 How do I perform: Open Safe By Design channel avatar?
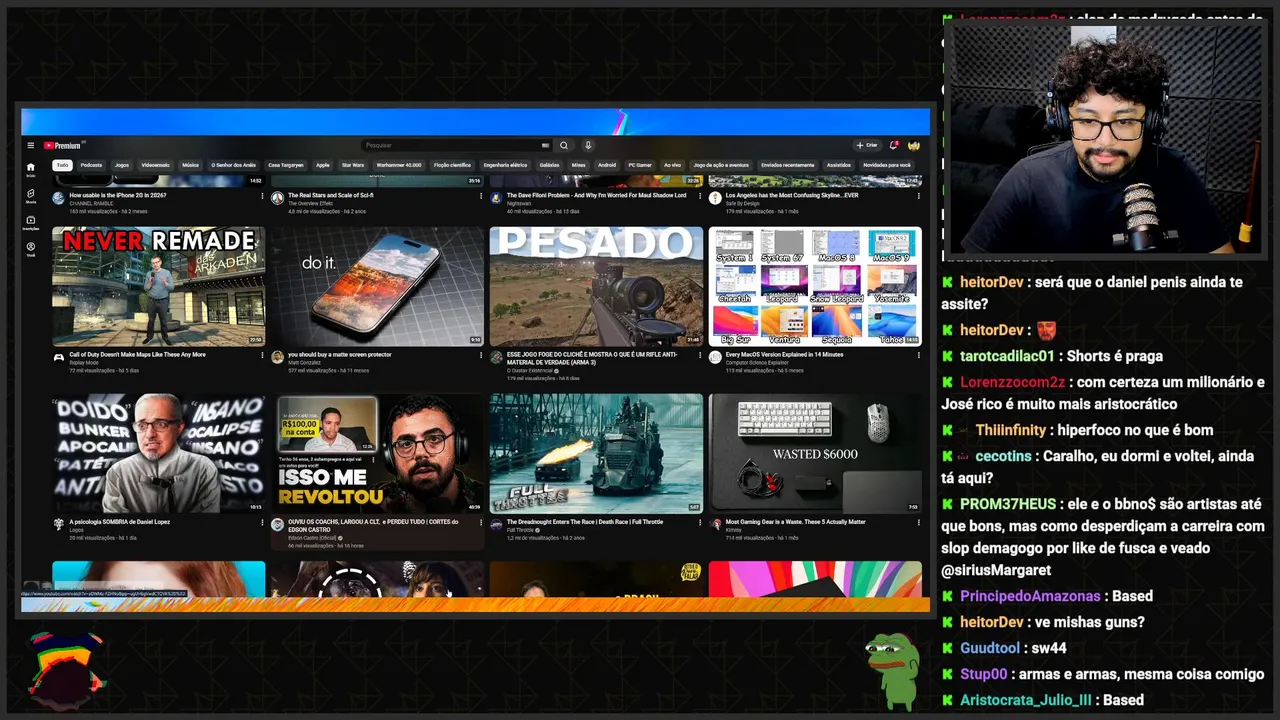(x=715, y=198)
